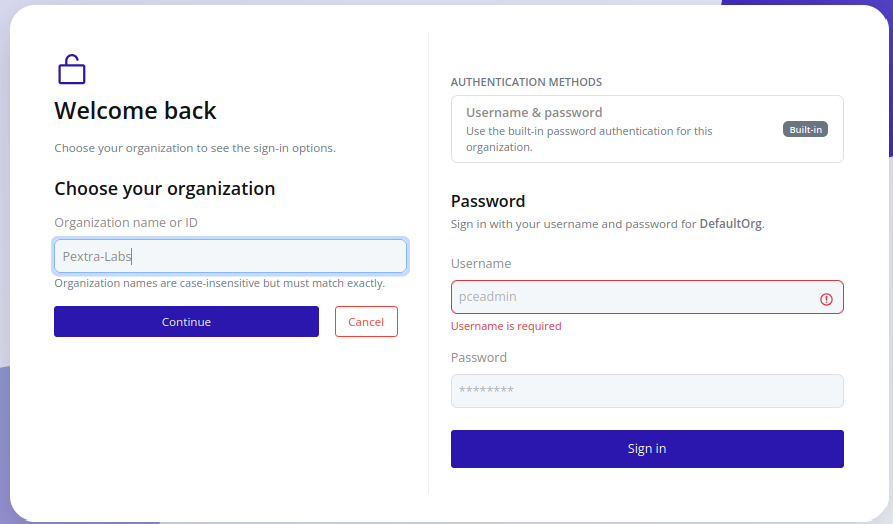Click the Password label above the password field
The width and height of the screenshot is (893, 524).
click(479, 357)
